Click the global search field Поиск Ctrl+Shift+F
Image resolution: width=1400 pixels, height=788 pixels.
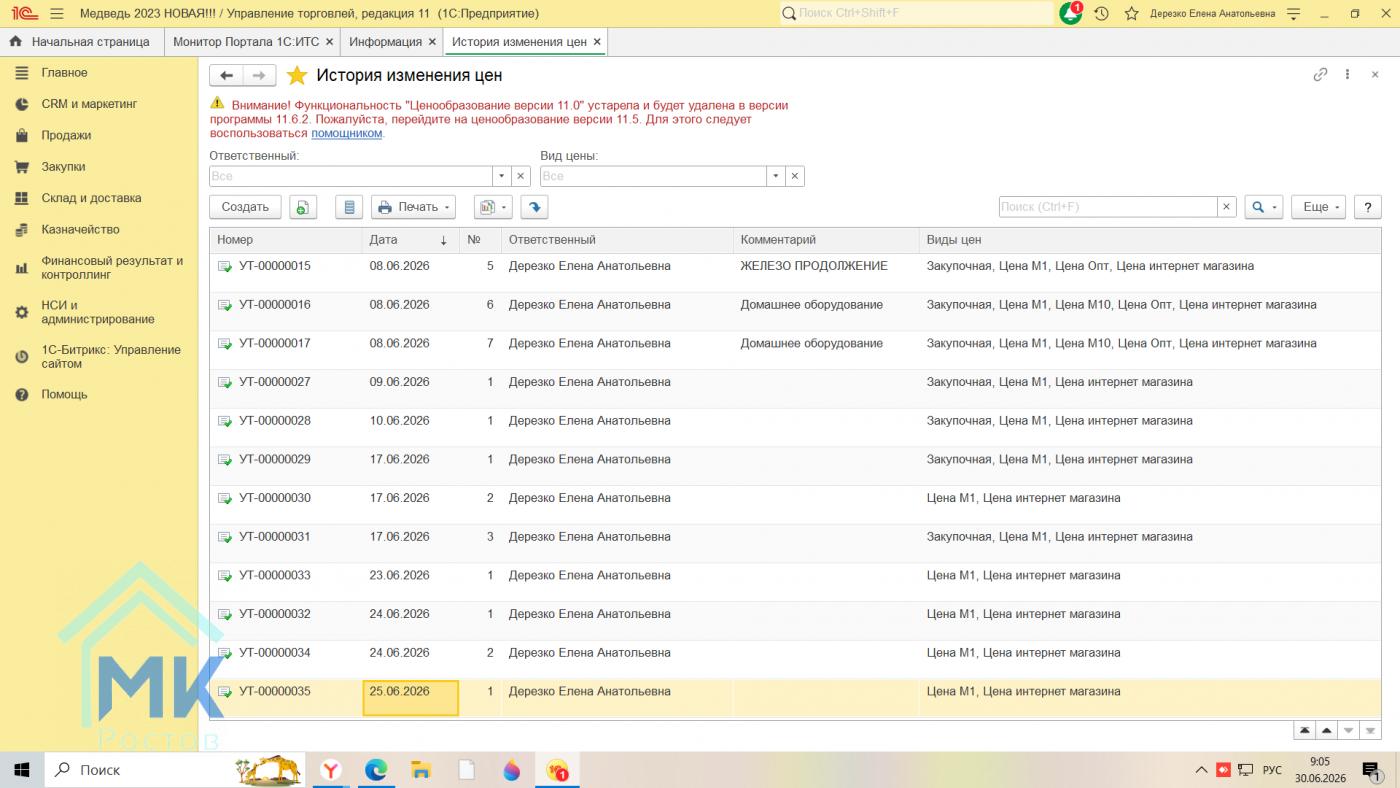point(917,13)
